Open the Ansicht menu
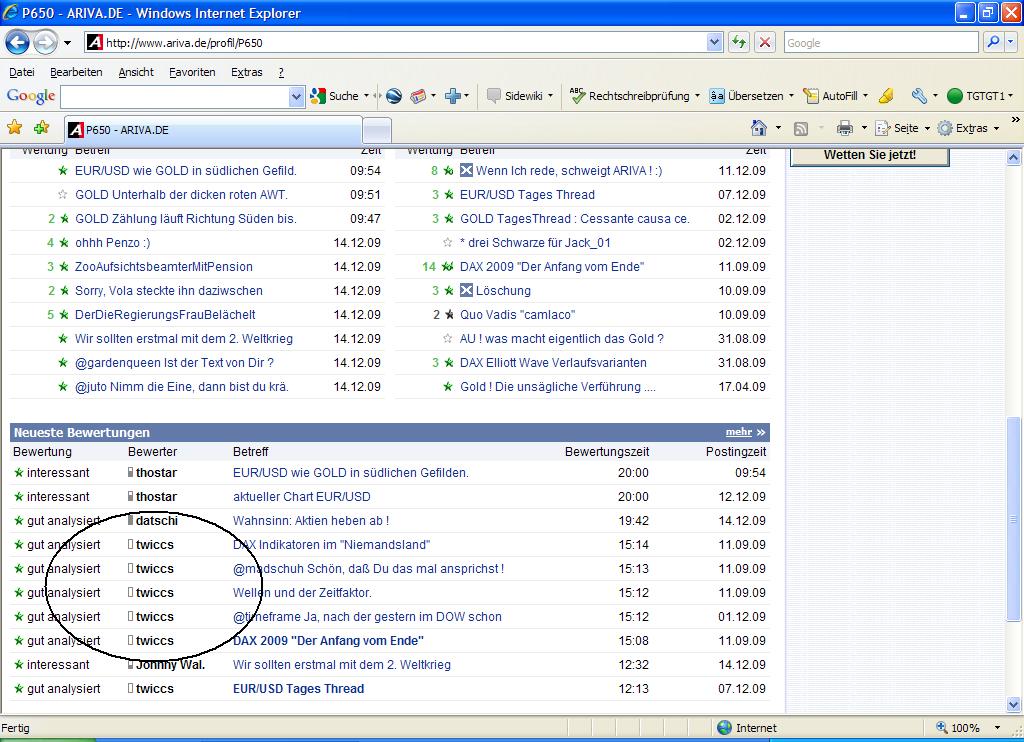 click(136, 72)
